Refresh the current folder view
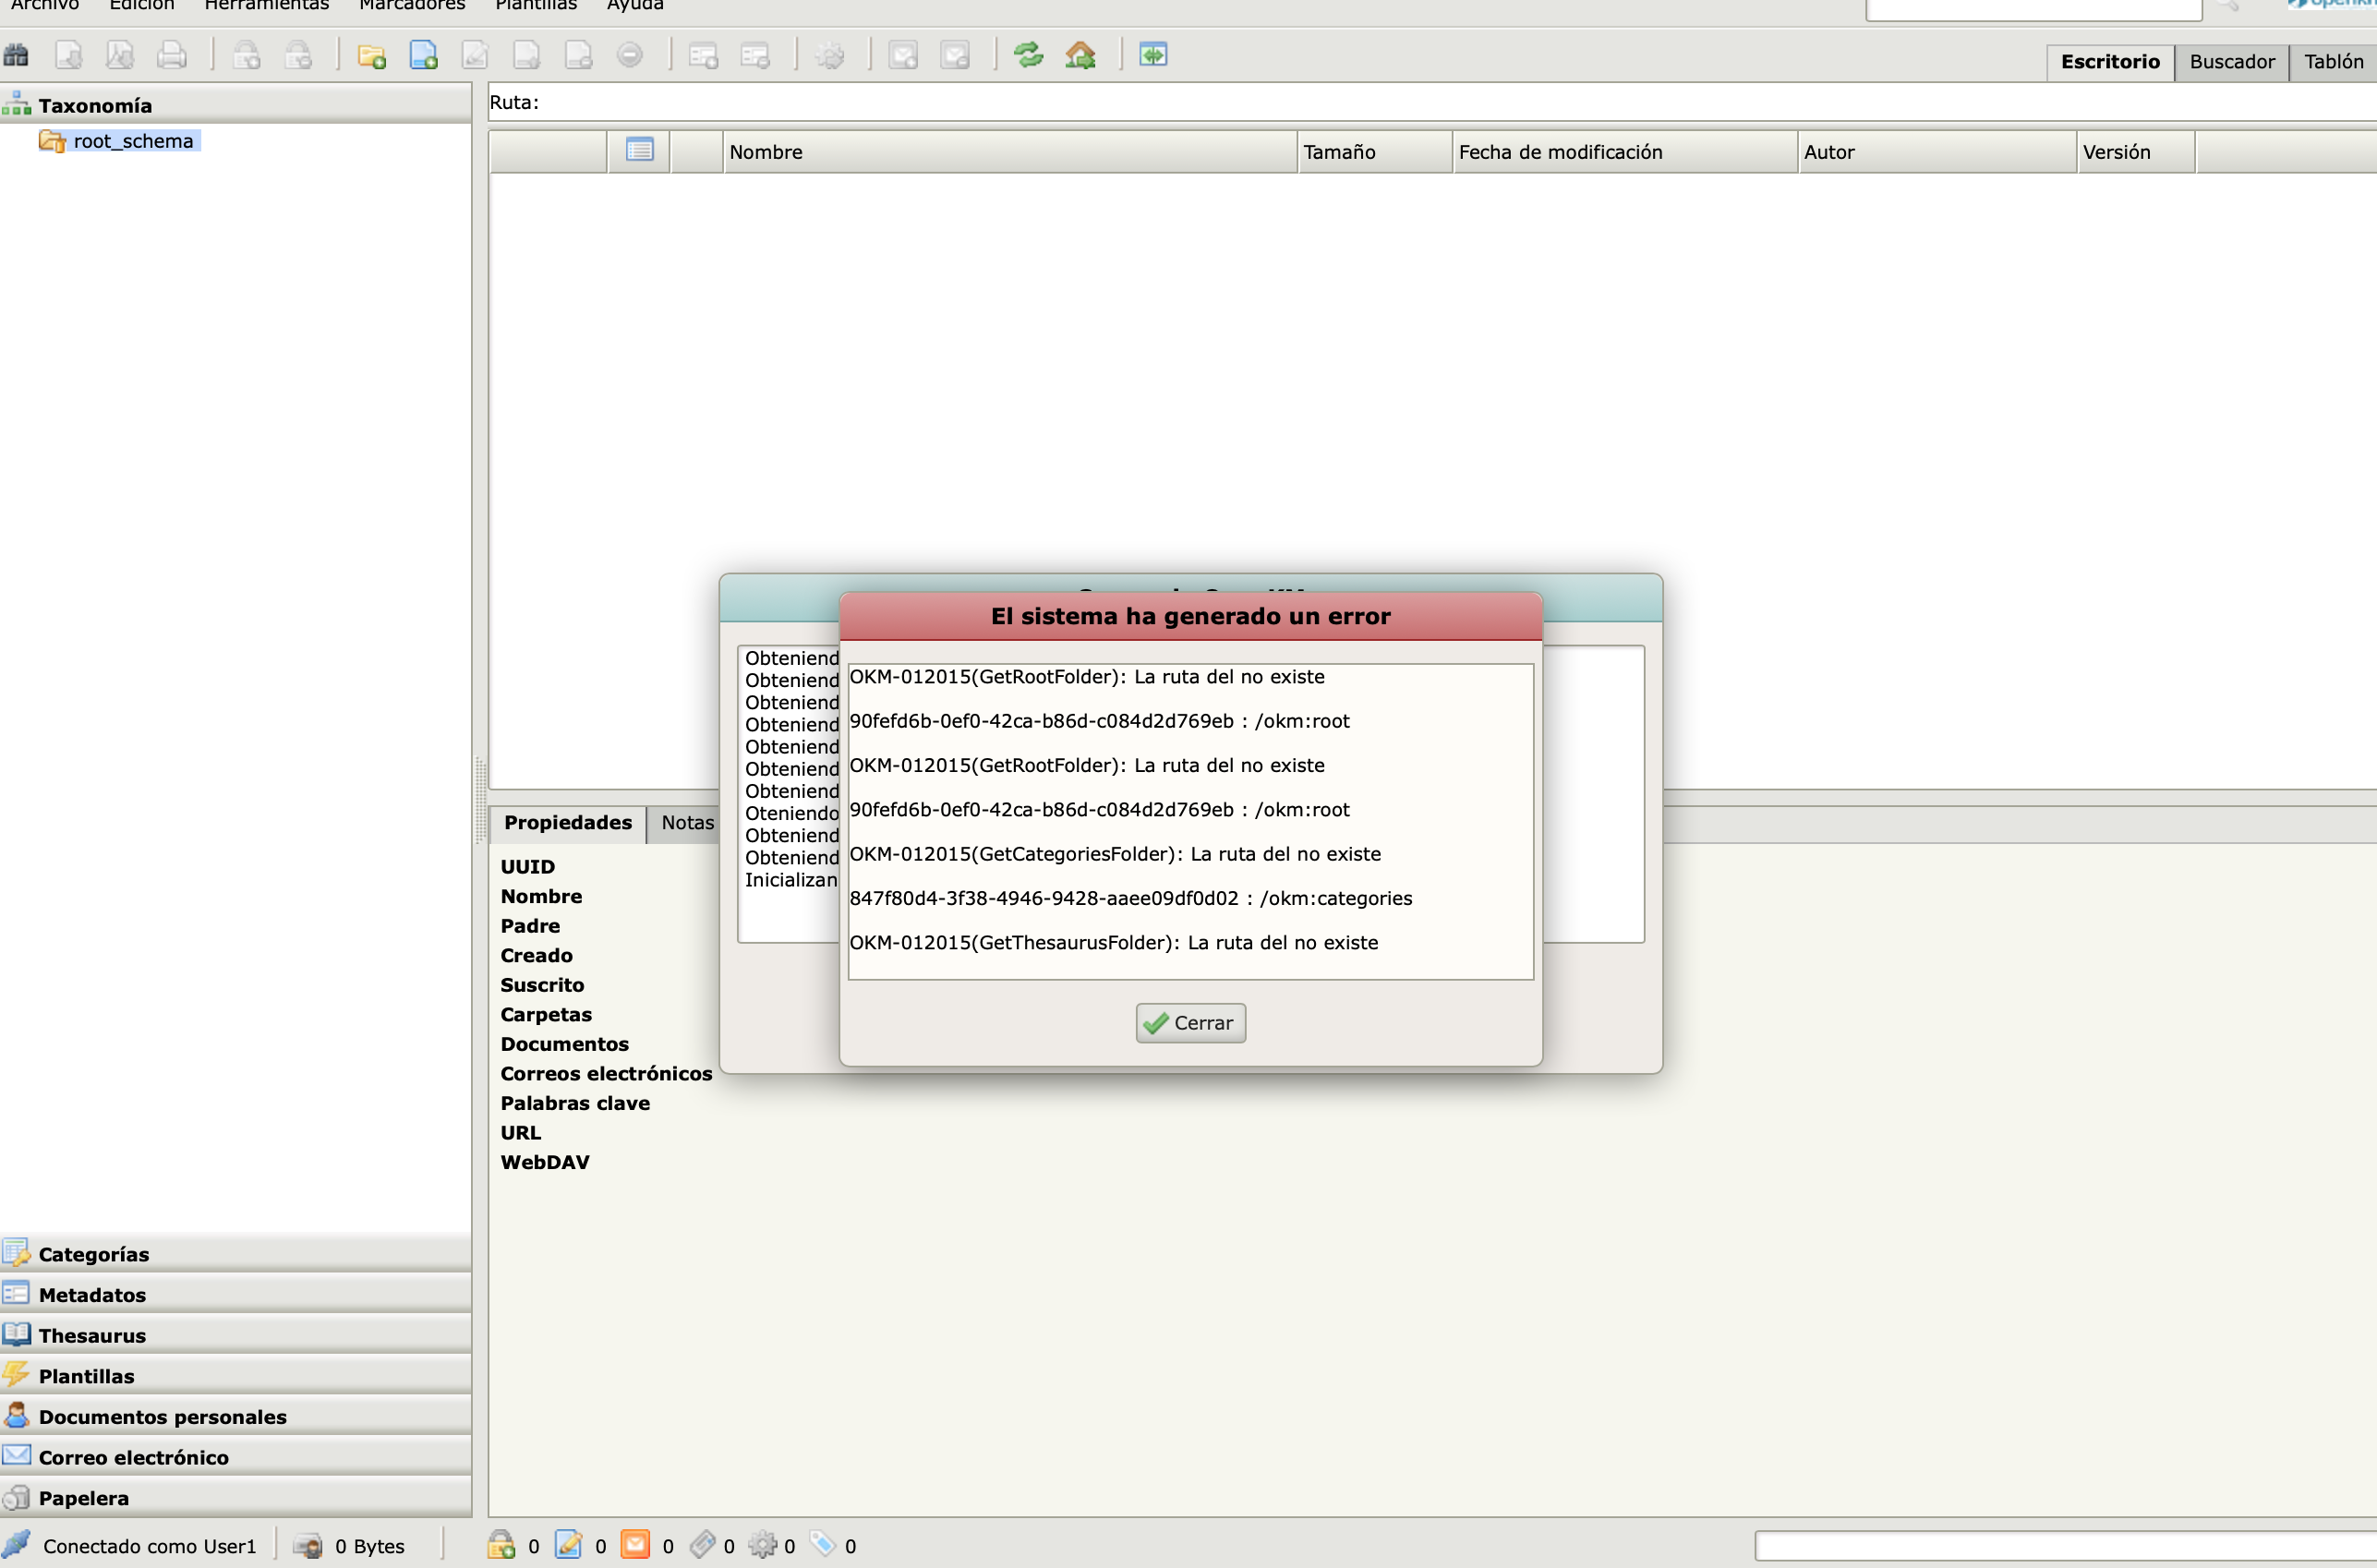 click(1029, 56)
